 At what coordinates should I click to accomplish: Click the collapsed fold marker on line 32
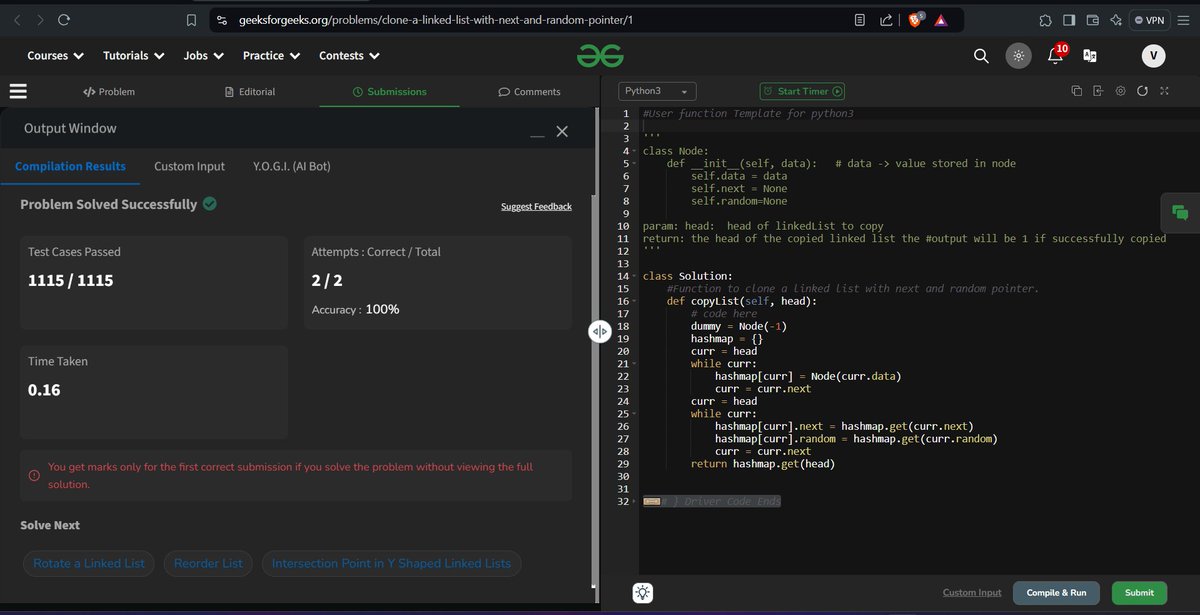coord(651,501)
